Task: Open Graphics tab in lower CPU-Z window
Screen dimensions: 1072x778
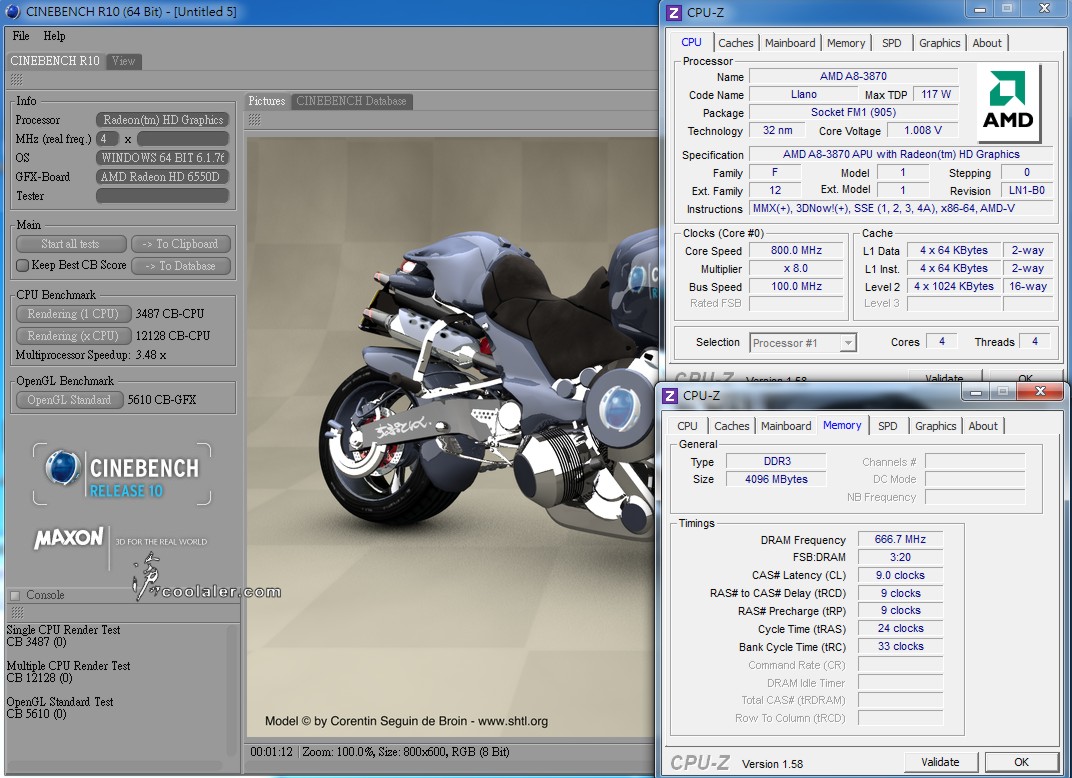Action: coord(935,426)
